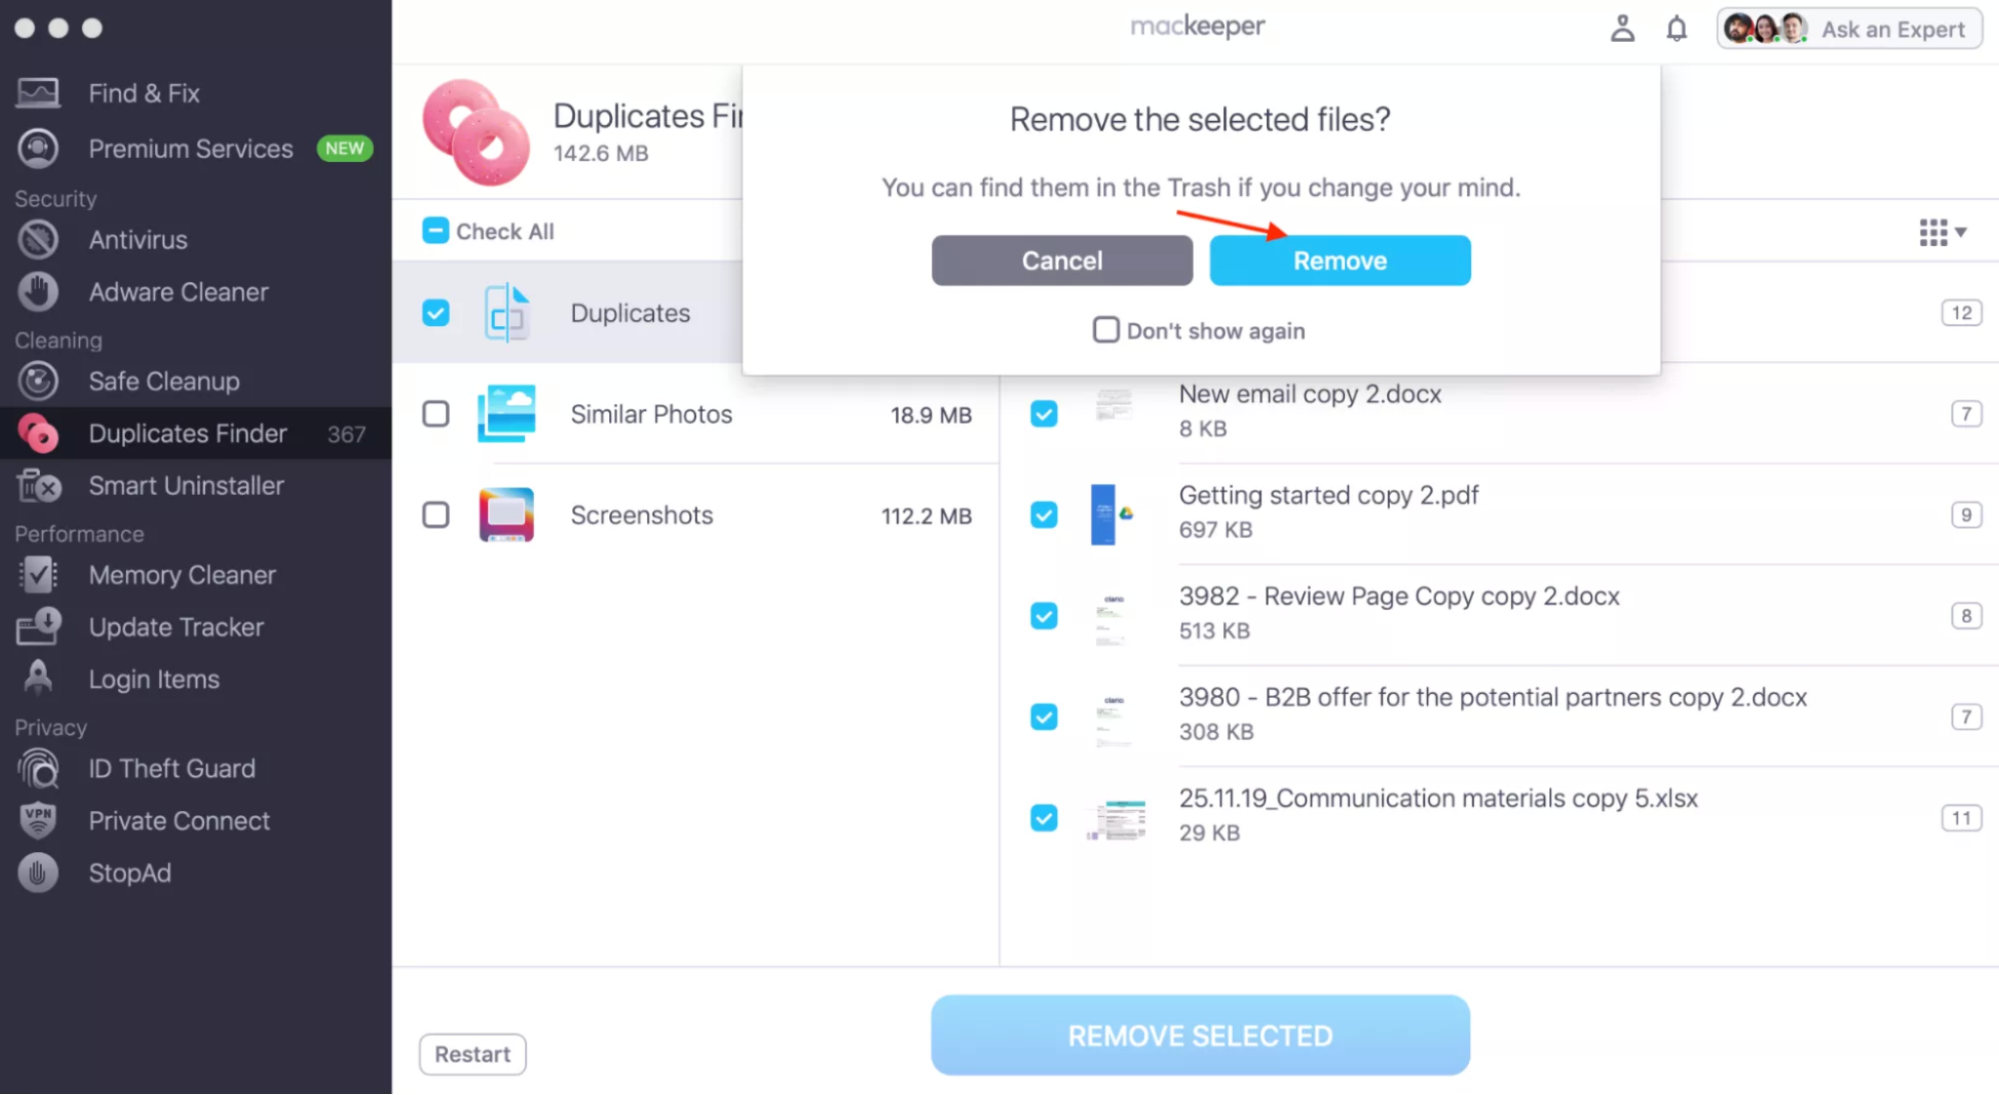Open Adware Cleaner

tap(178, 291)
